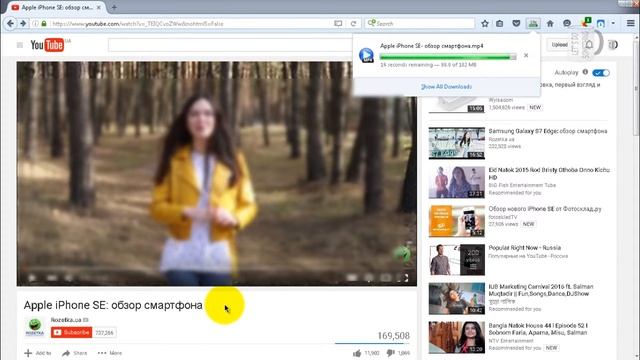Open site identity lock icon in address bar
The height and width of the screenshot is (360, 640).
(x=44, y=24)
